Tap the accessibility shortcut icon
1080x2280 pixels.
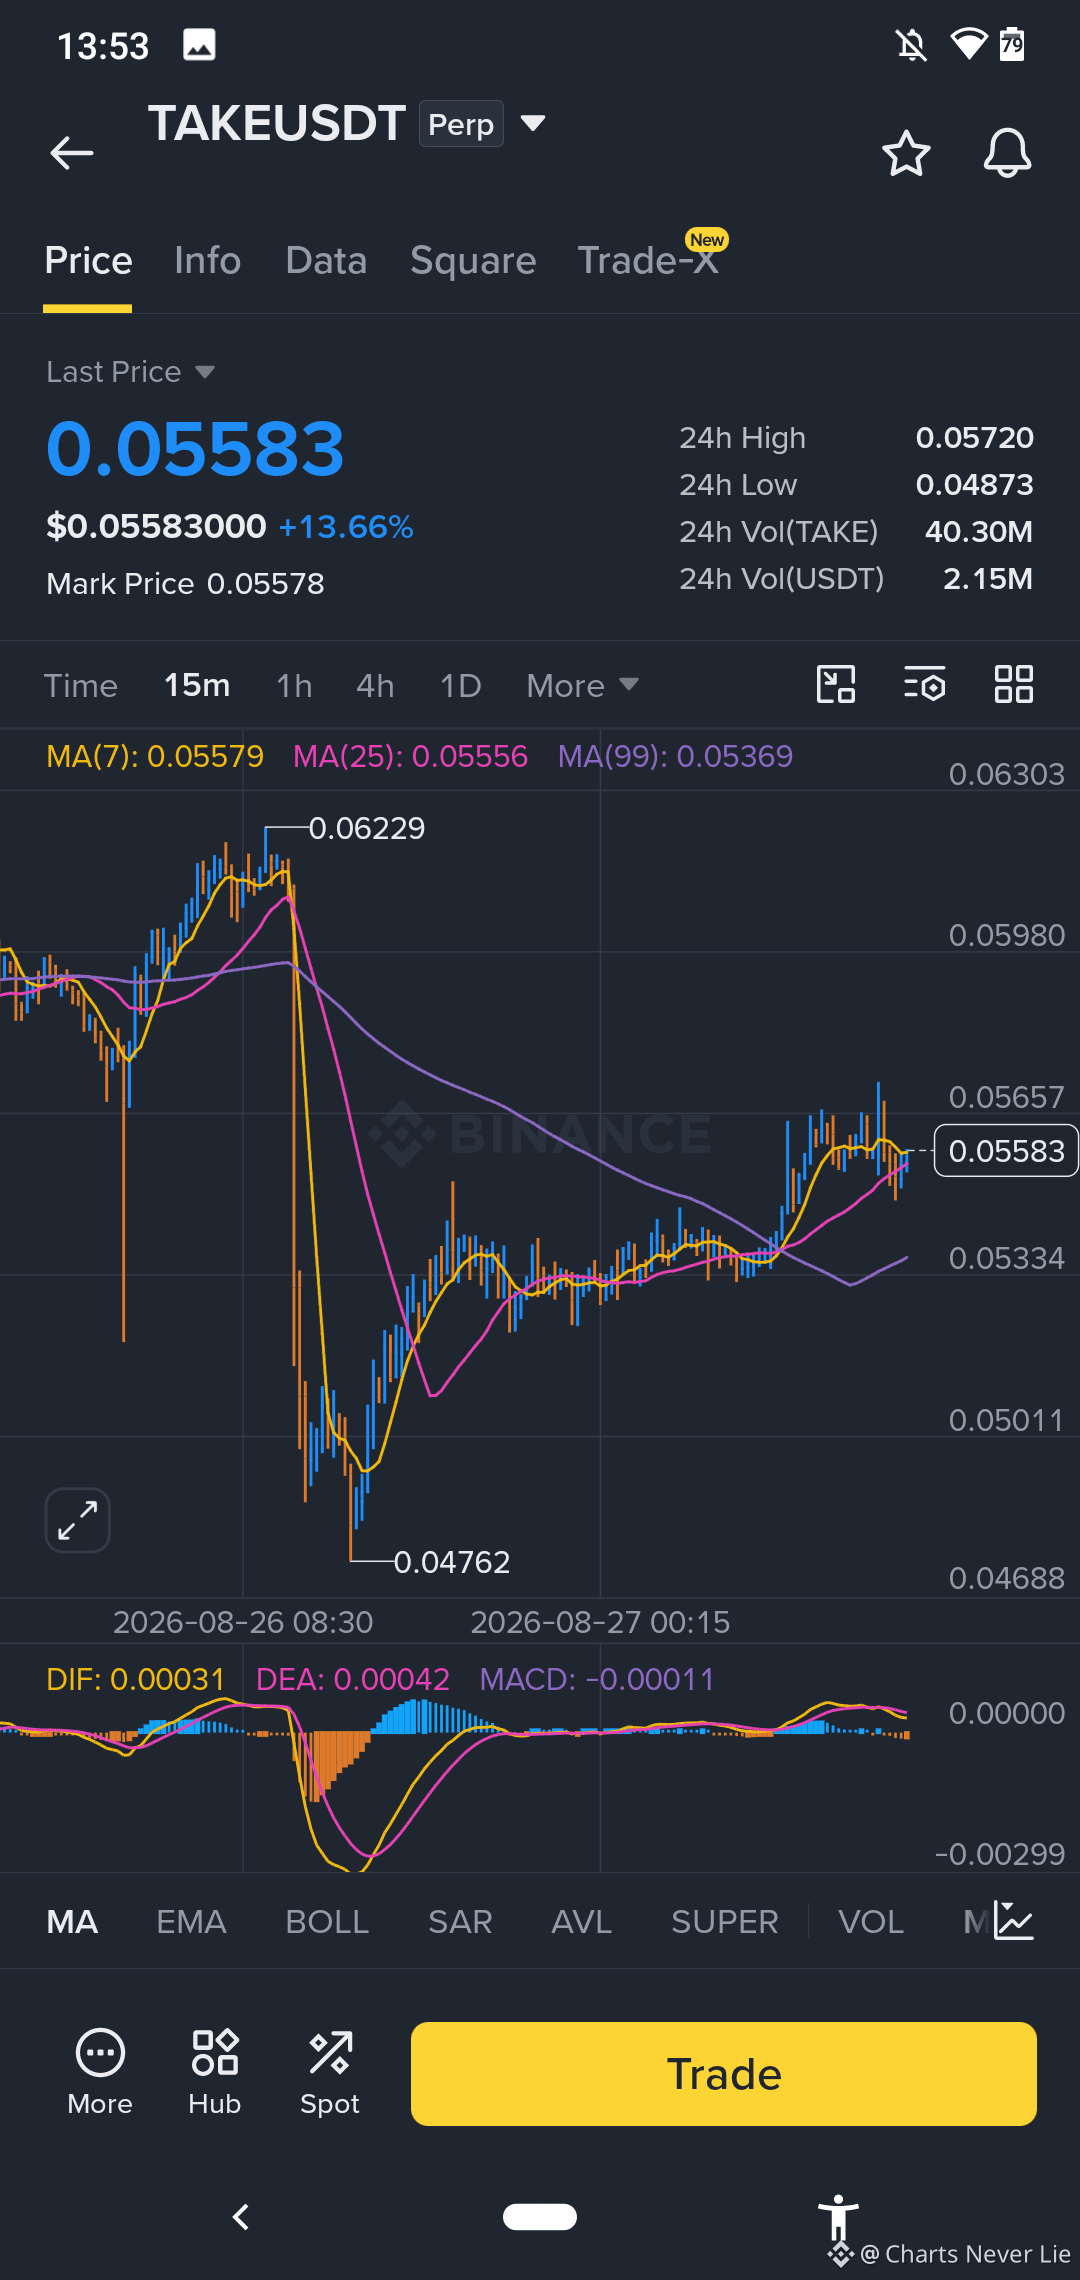[x=838, y=2218]
